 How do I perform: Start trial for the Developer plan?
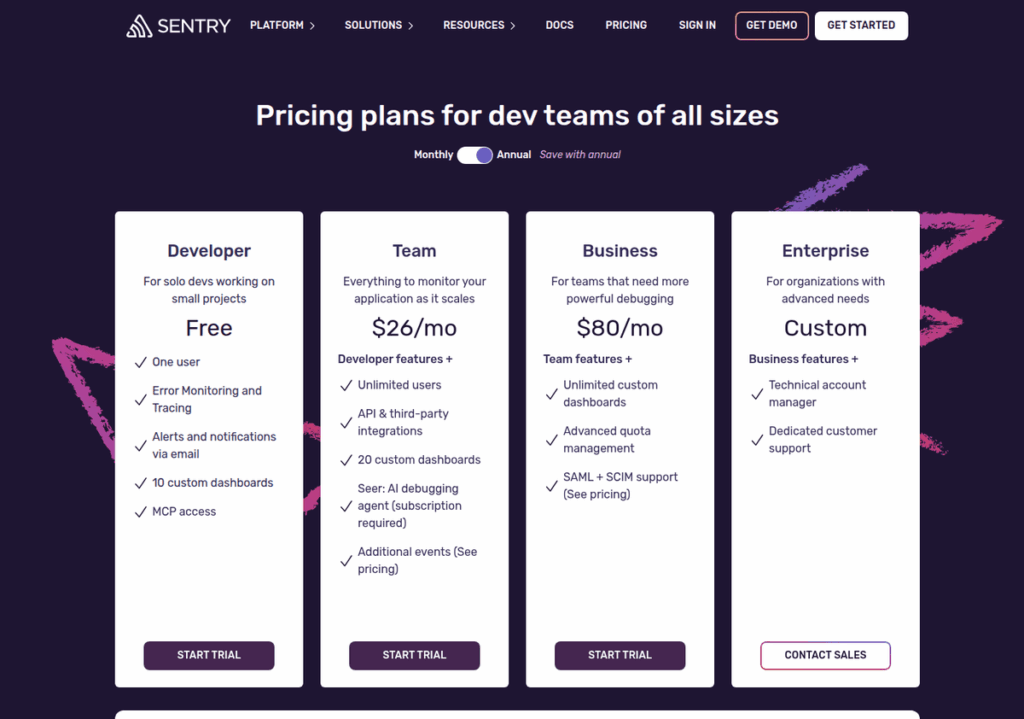209,655
